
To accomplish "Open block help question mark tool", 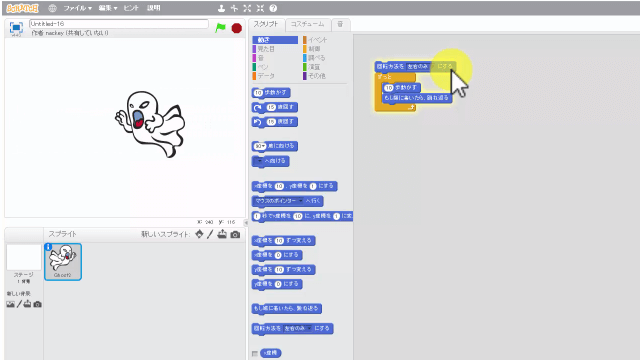I will click(x=273, y=8).
